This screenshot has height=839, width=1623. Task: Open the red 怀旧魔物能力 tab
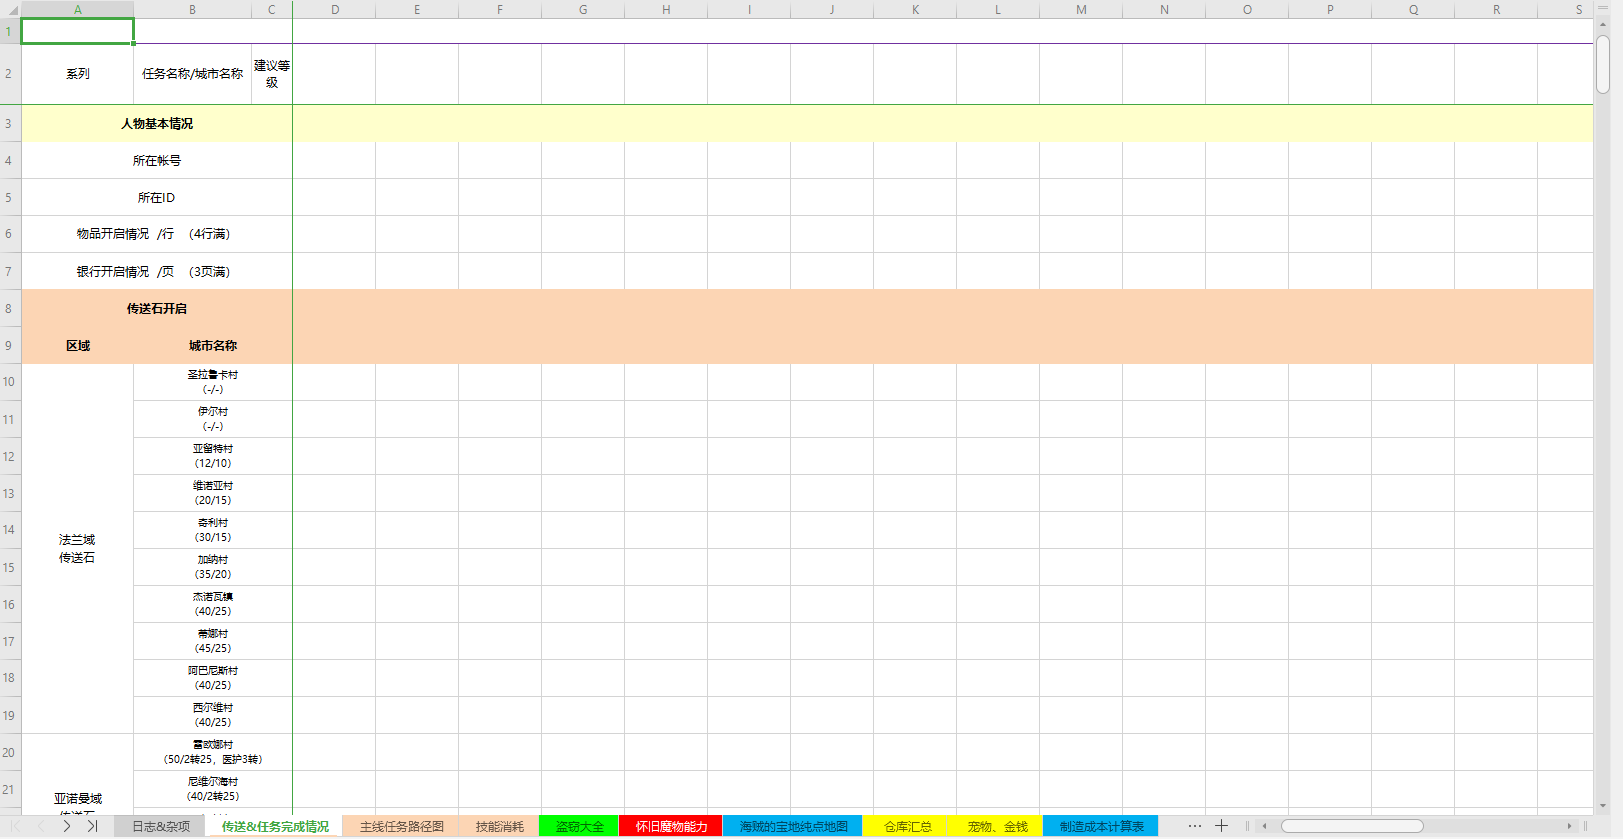point(671,826)
